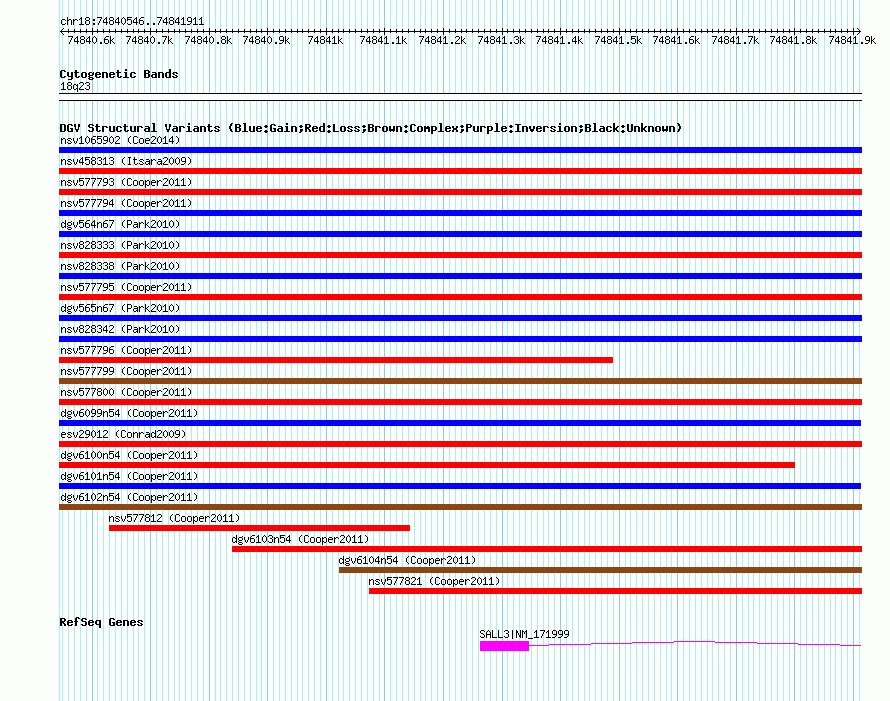
Task: Click the 74841.5k ruler tick label
Action: pos(618,41)
